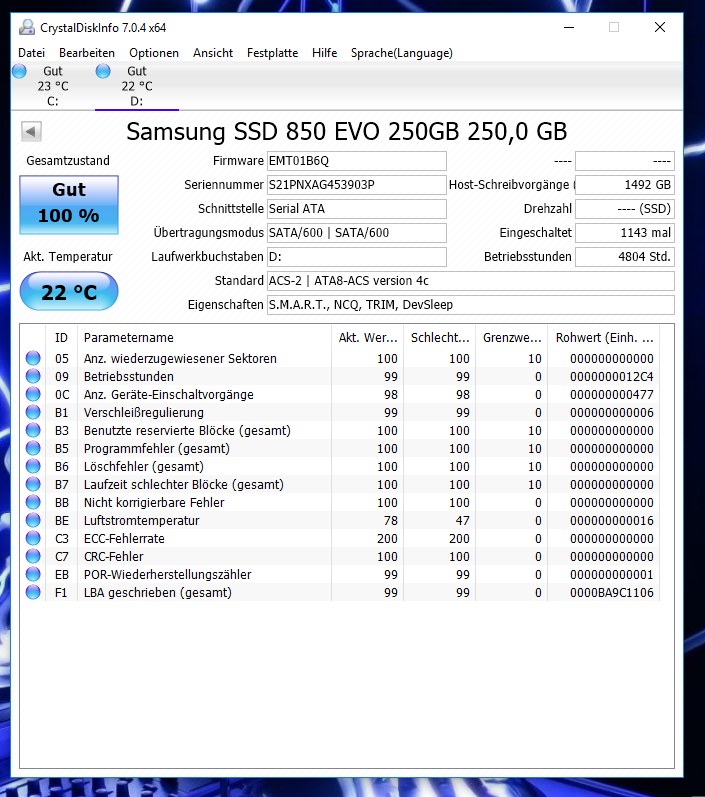Viewport: 705px width, 797px height.
Task: Click the Seriennummer field value
Action: point(357,185)
